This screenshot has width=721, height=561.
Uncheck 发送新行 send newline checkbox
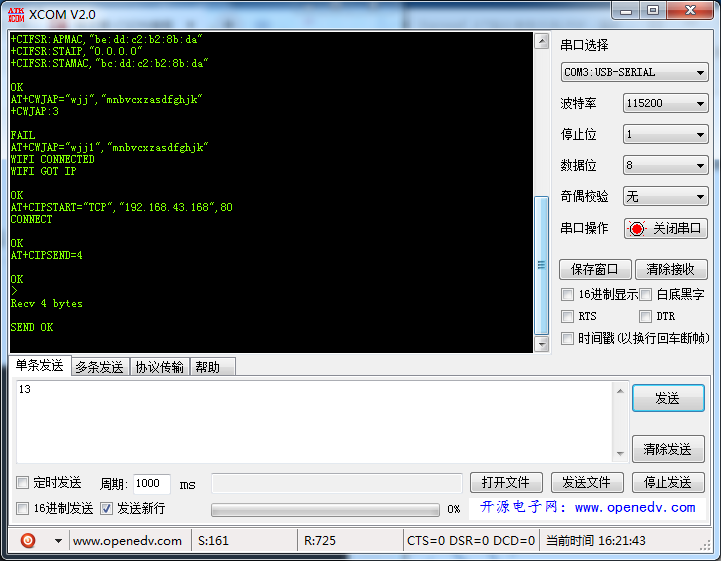click(x=107, y=508)
